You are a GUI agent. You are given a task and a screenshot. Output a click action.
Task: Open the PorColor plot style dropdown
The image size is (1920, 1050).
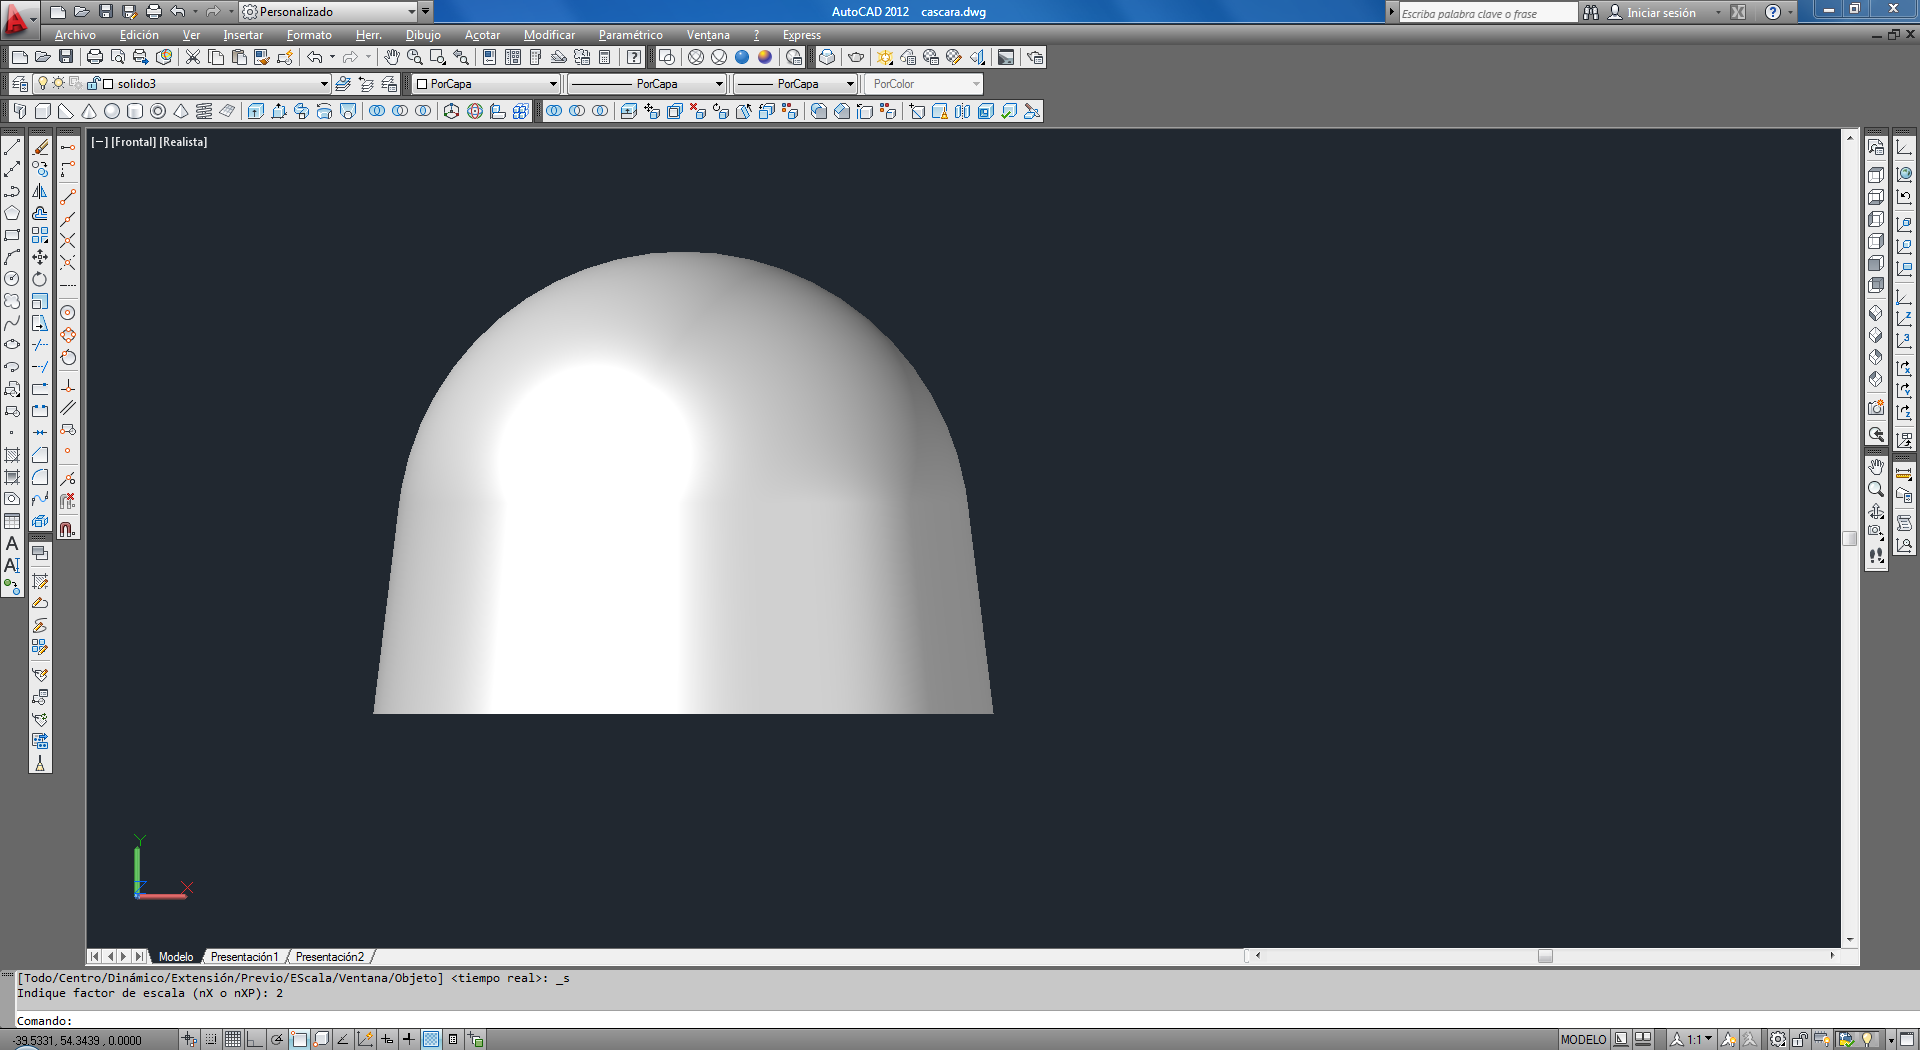tap(924, 84)
